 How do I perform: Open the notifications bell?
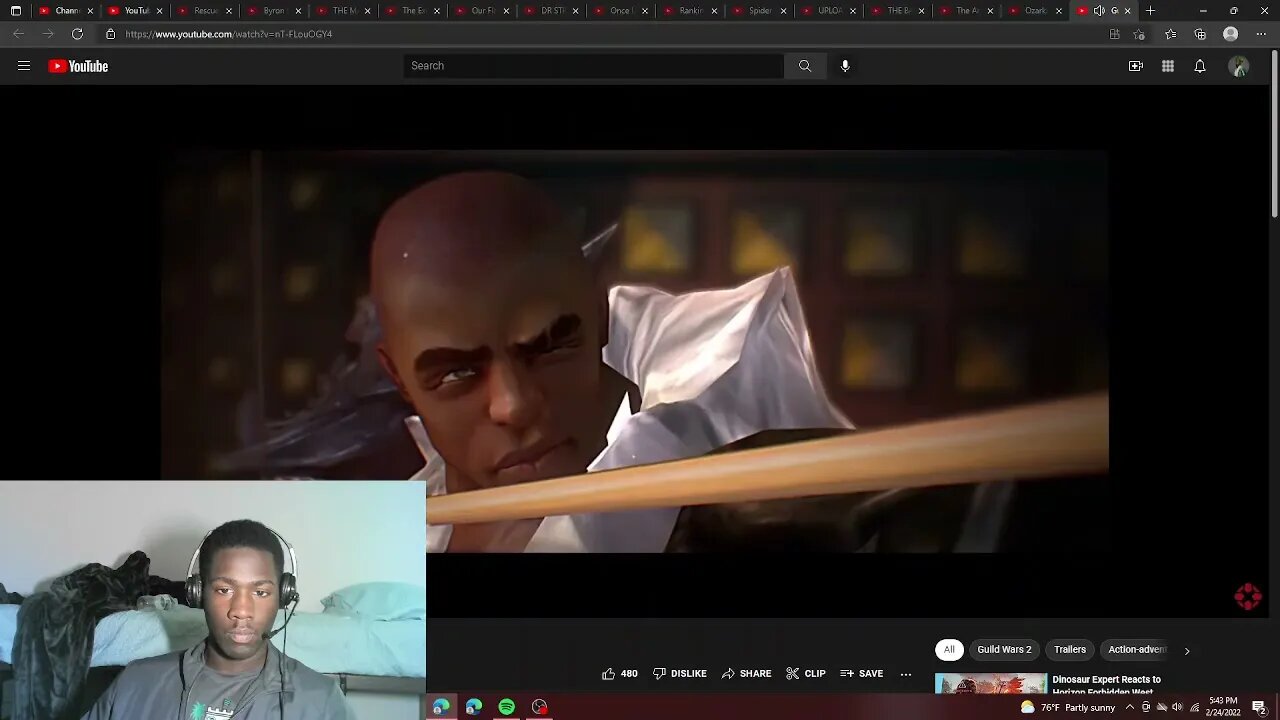tap(1200, 66)
